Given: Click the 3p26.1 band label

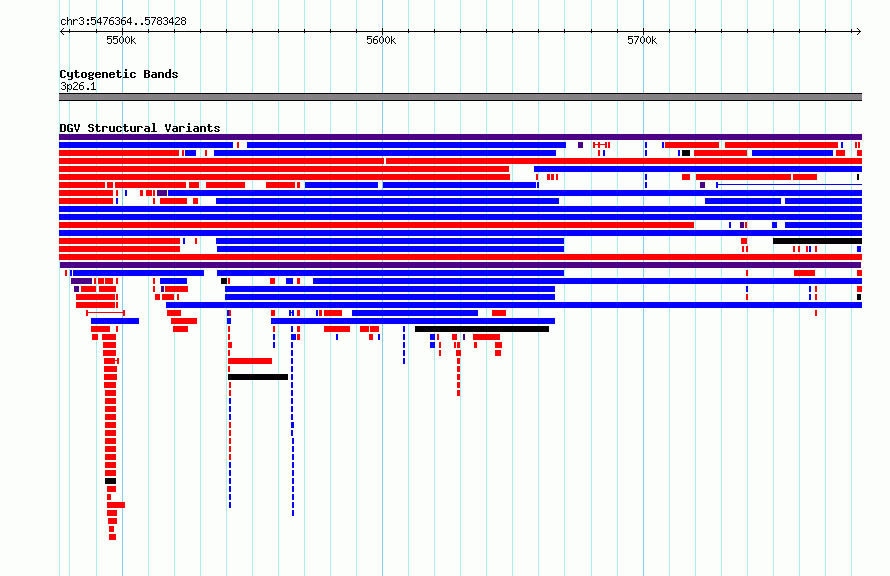Looking at the screenshot, I should 78,86.
